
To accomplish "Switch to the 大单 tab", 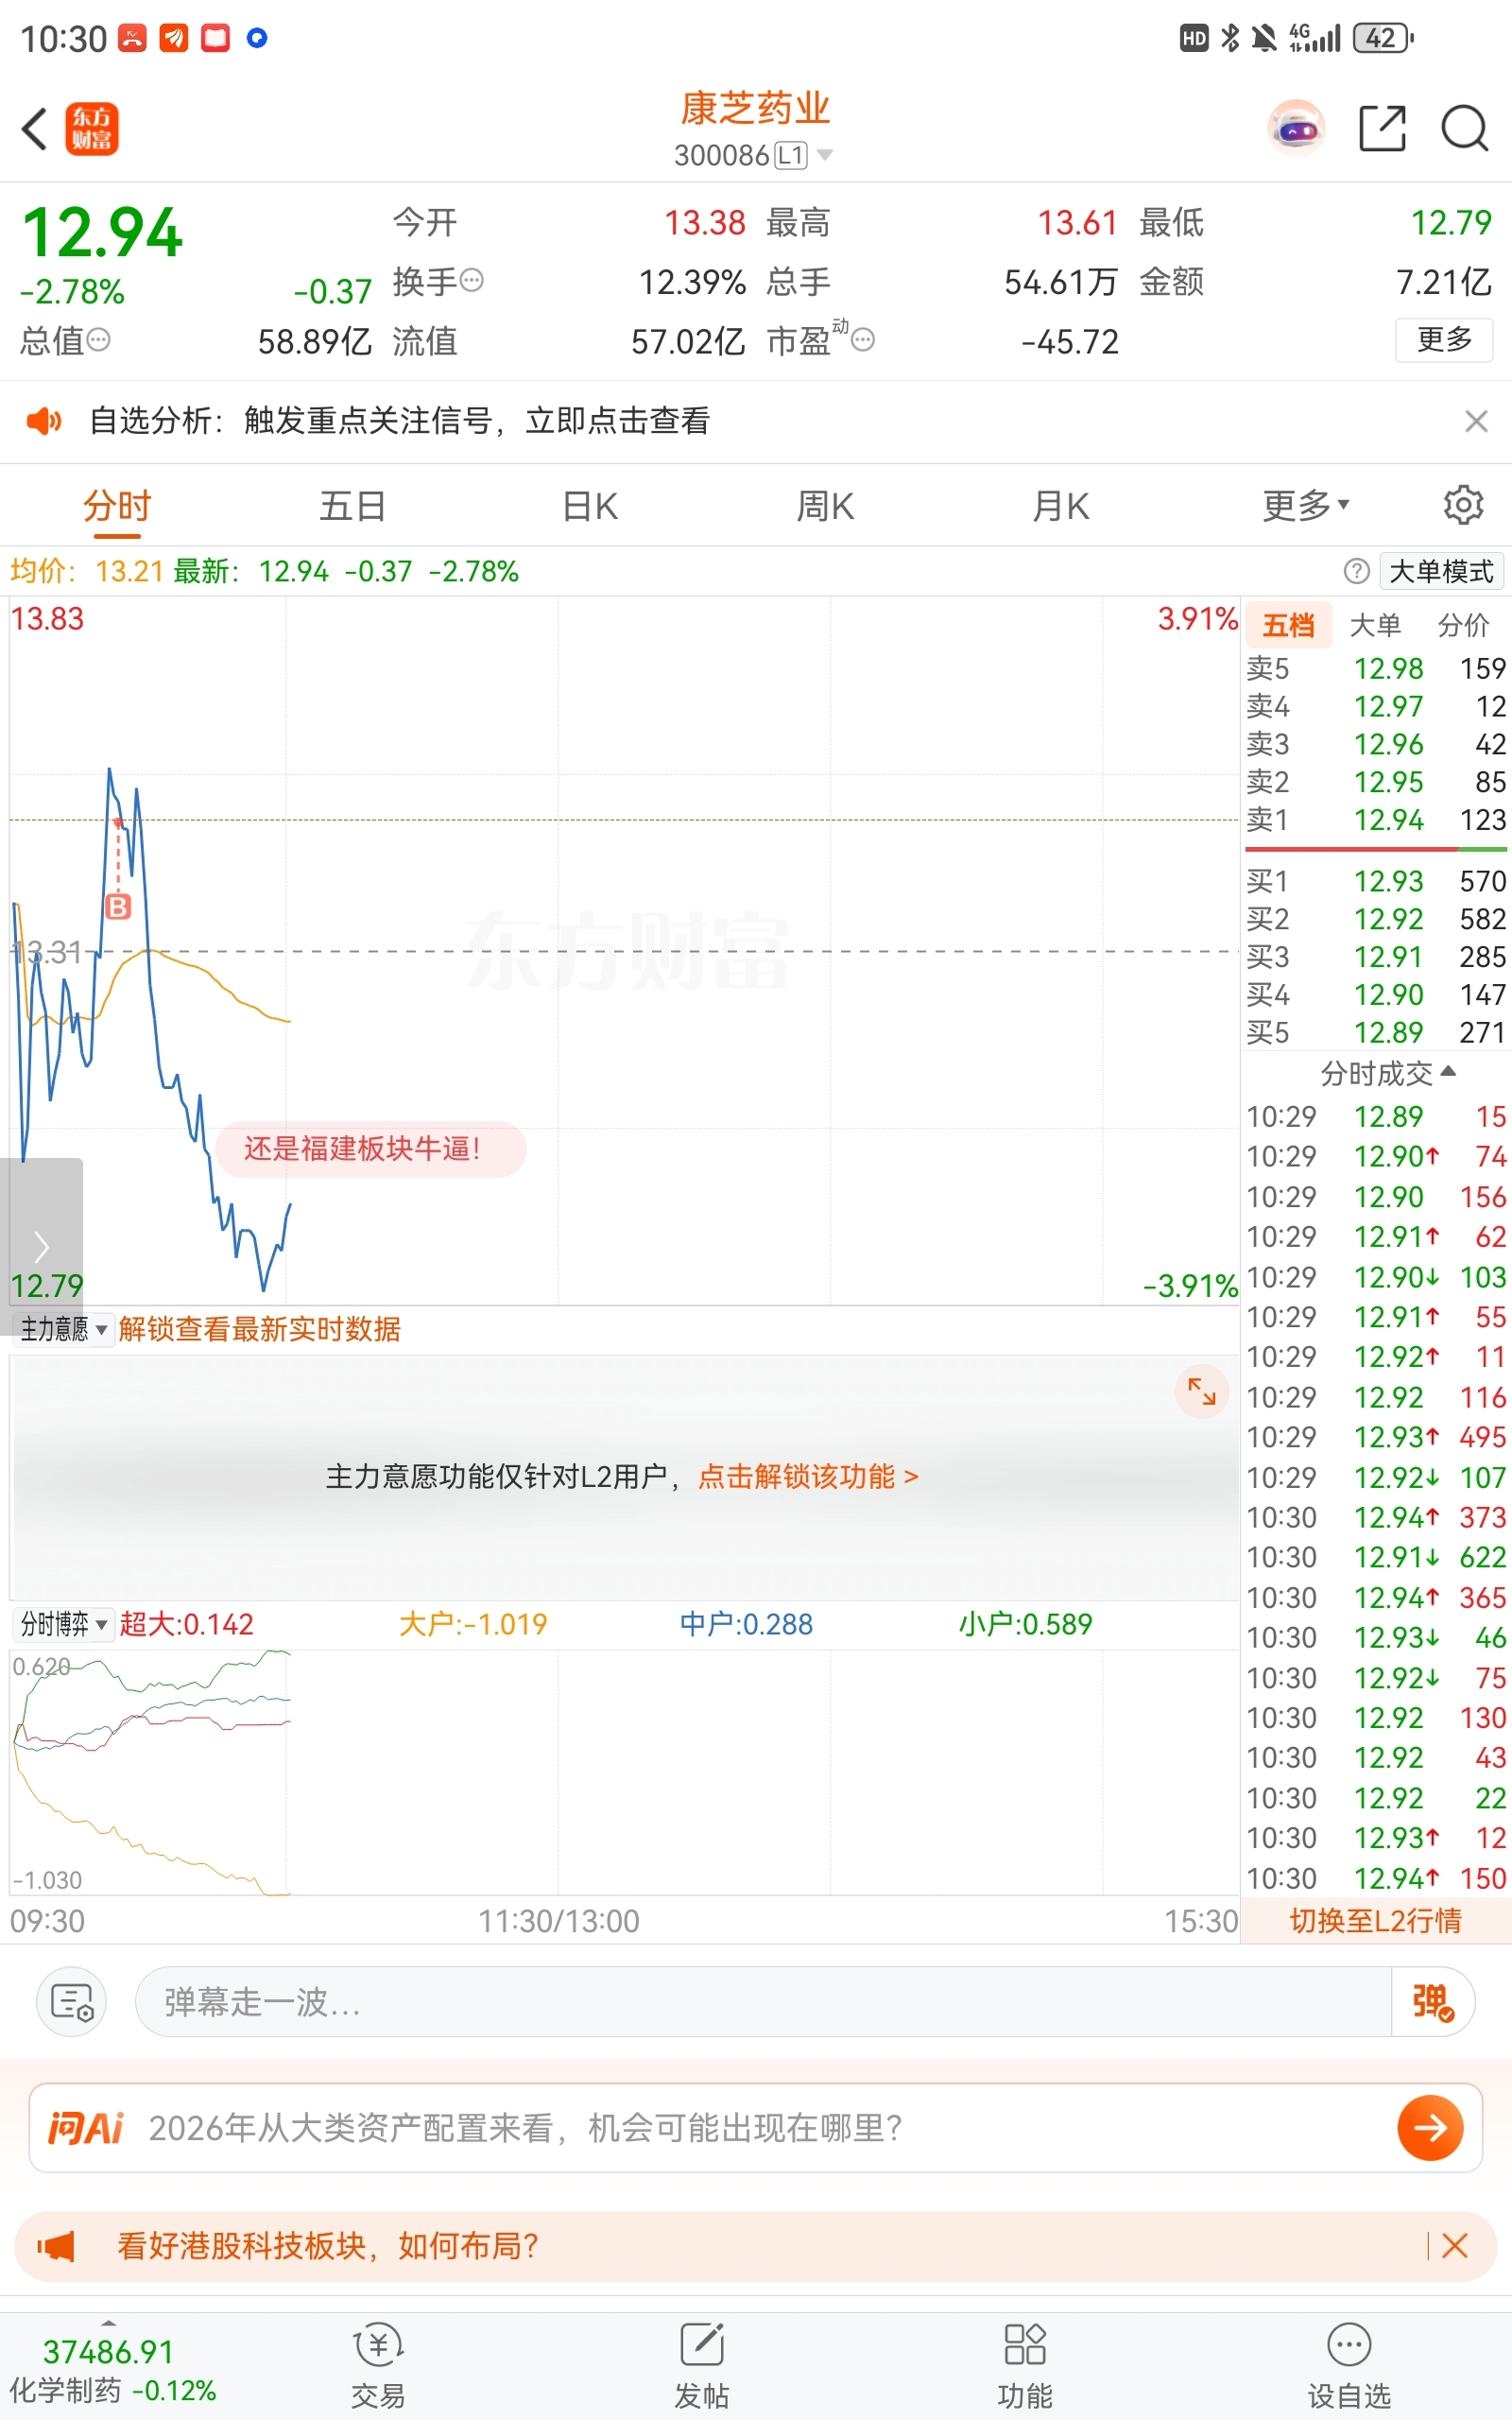I will click(x=1375, y=625).
